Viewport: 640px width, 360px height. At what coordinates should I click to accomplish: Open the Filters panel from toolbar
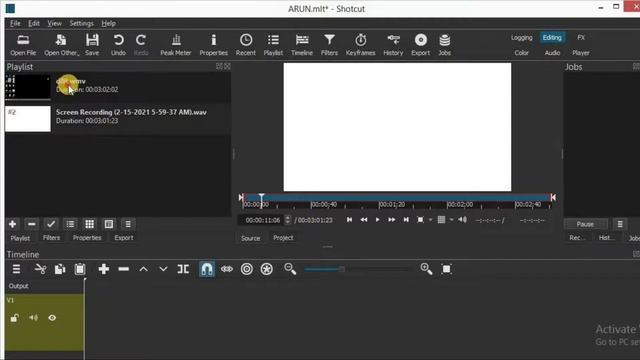329,45
